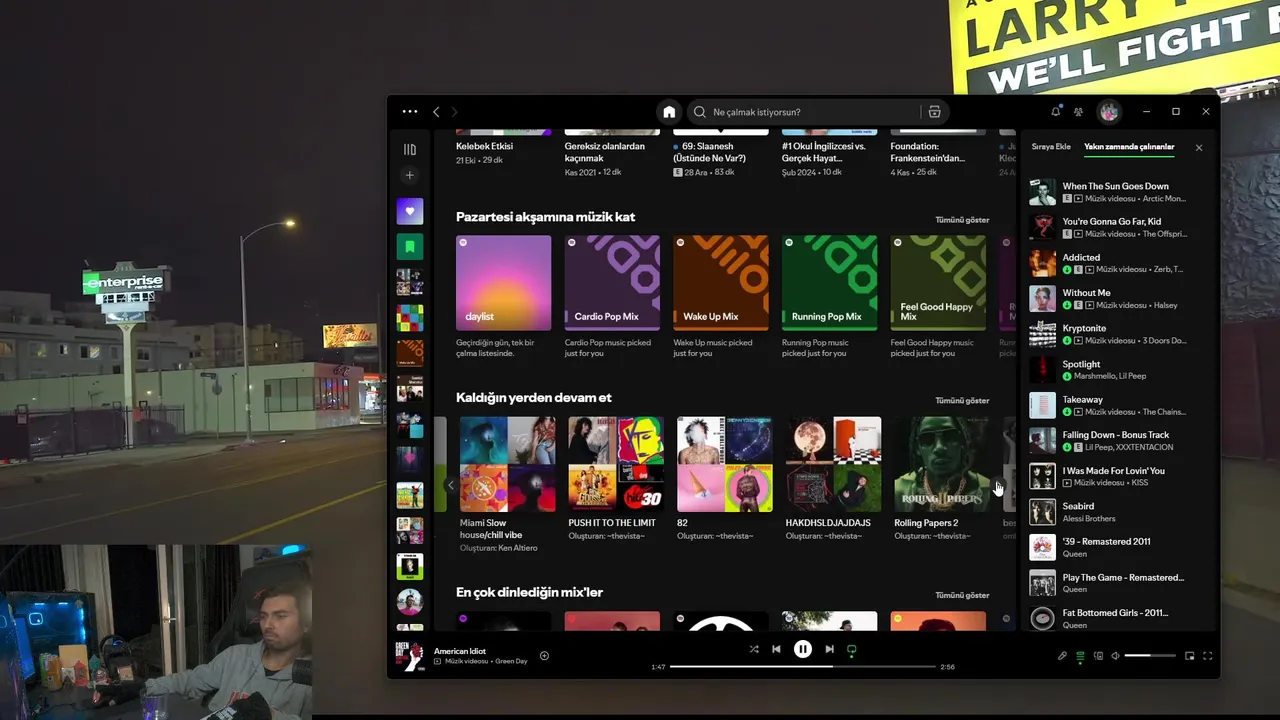This screenshot has width=1280, height=720.
Task: Open the Wake Up Mix card
Action: (720, 297)
